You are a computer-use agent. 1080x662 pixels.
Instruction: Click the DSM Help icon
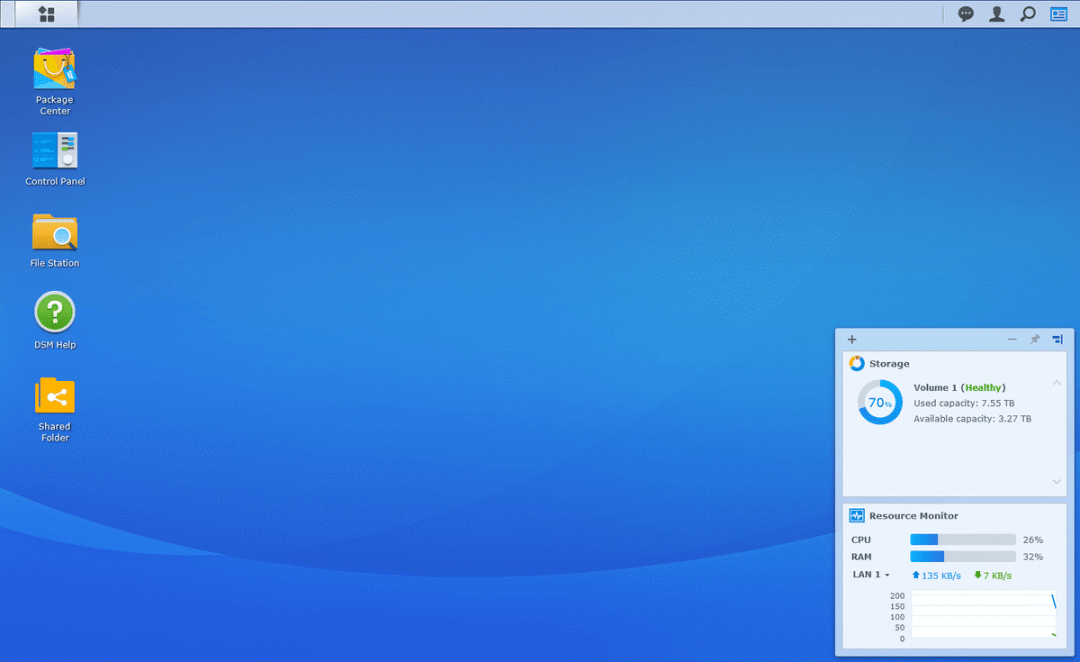pos(55,313)
